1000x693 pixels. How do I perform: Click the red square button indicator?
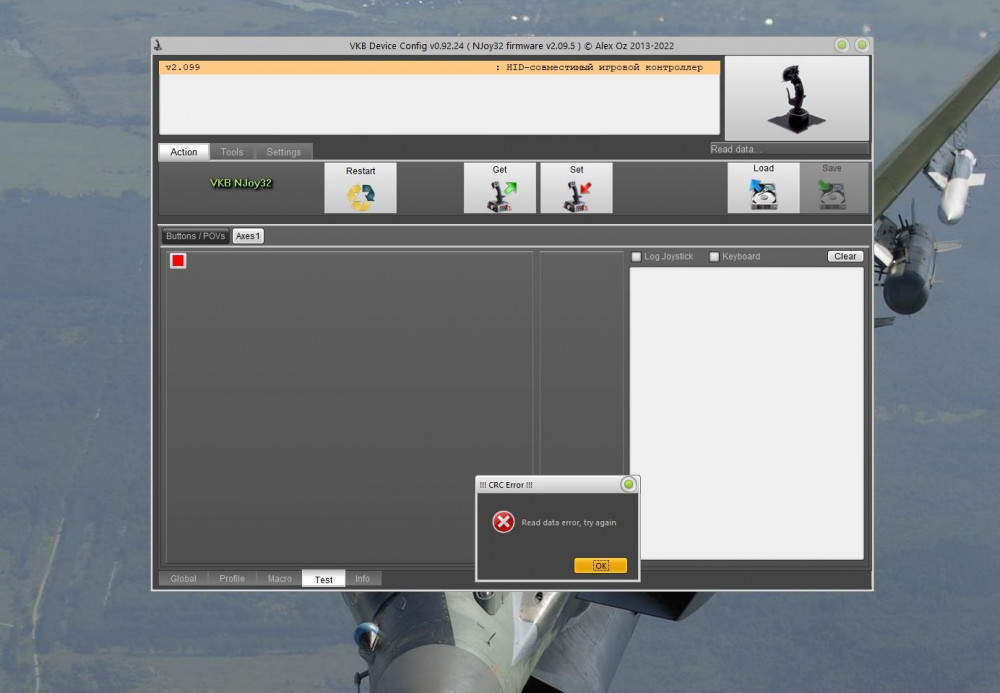tap(178, 260)
